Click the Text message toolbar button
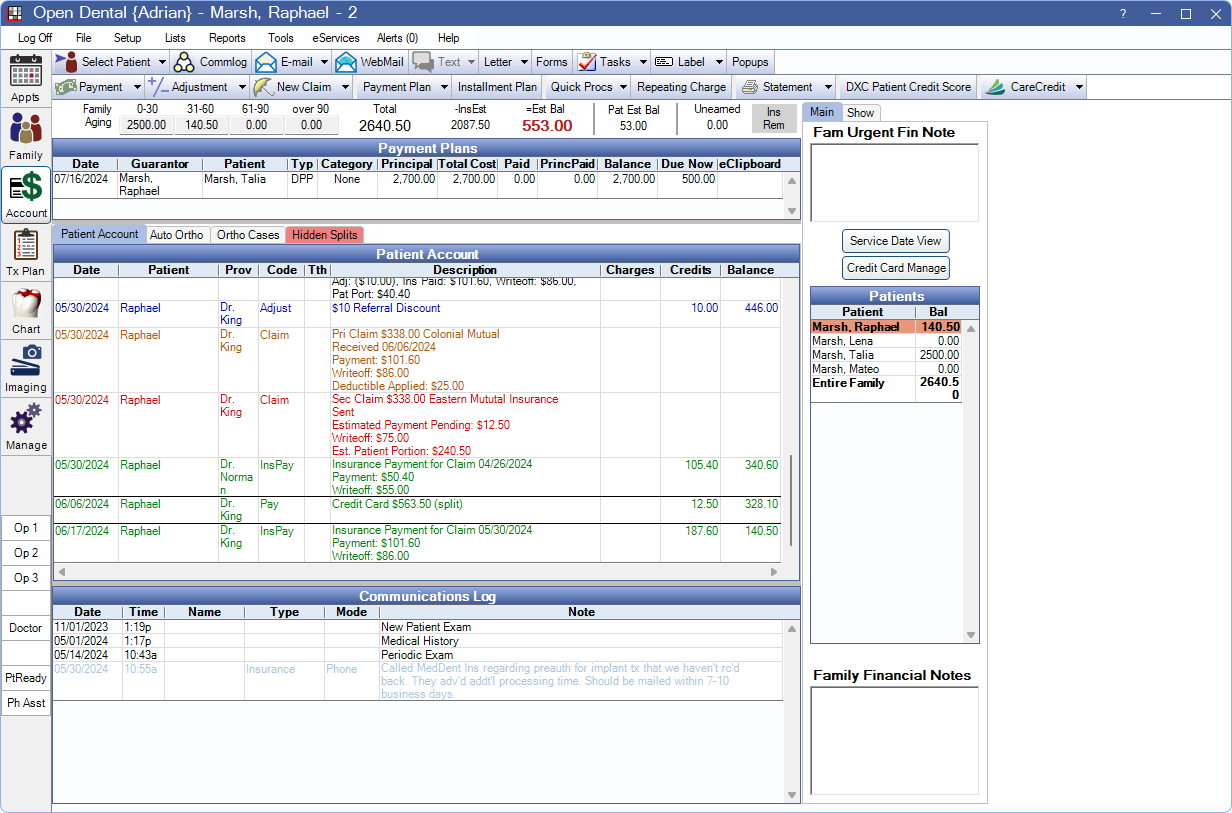Screen dimensions: 1232x813 pyautogui.click(x=438, y=62)
